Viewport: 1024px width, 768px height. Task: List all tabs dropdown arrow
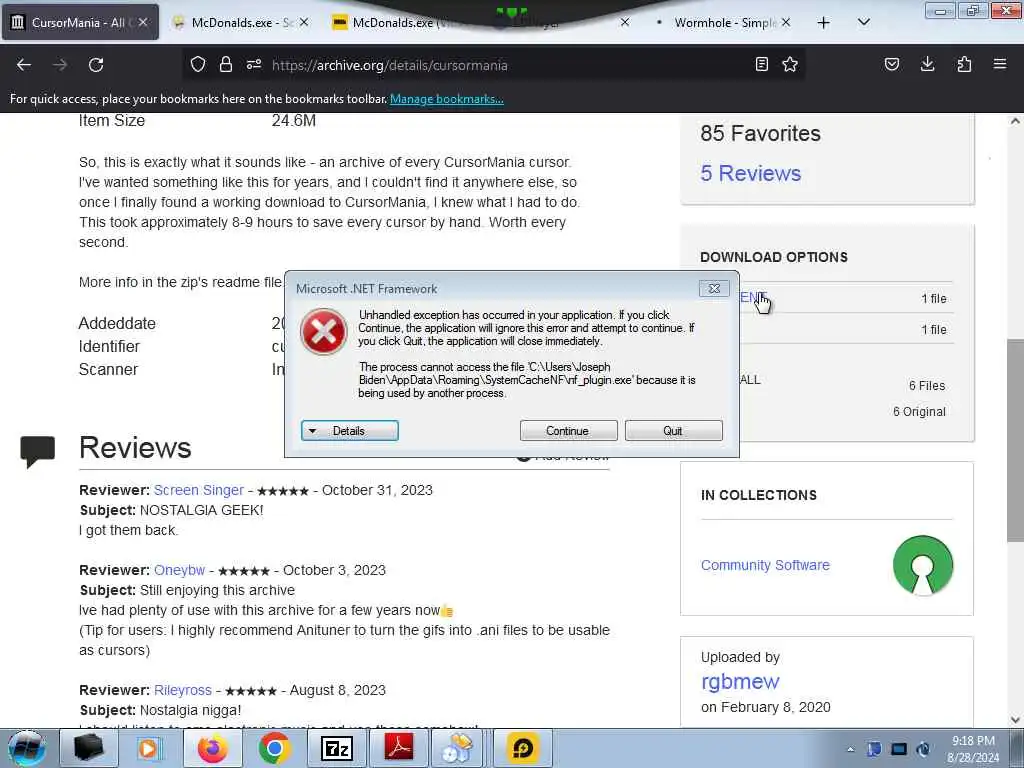(864, 22)
